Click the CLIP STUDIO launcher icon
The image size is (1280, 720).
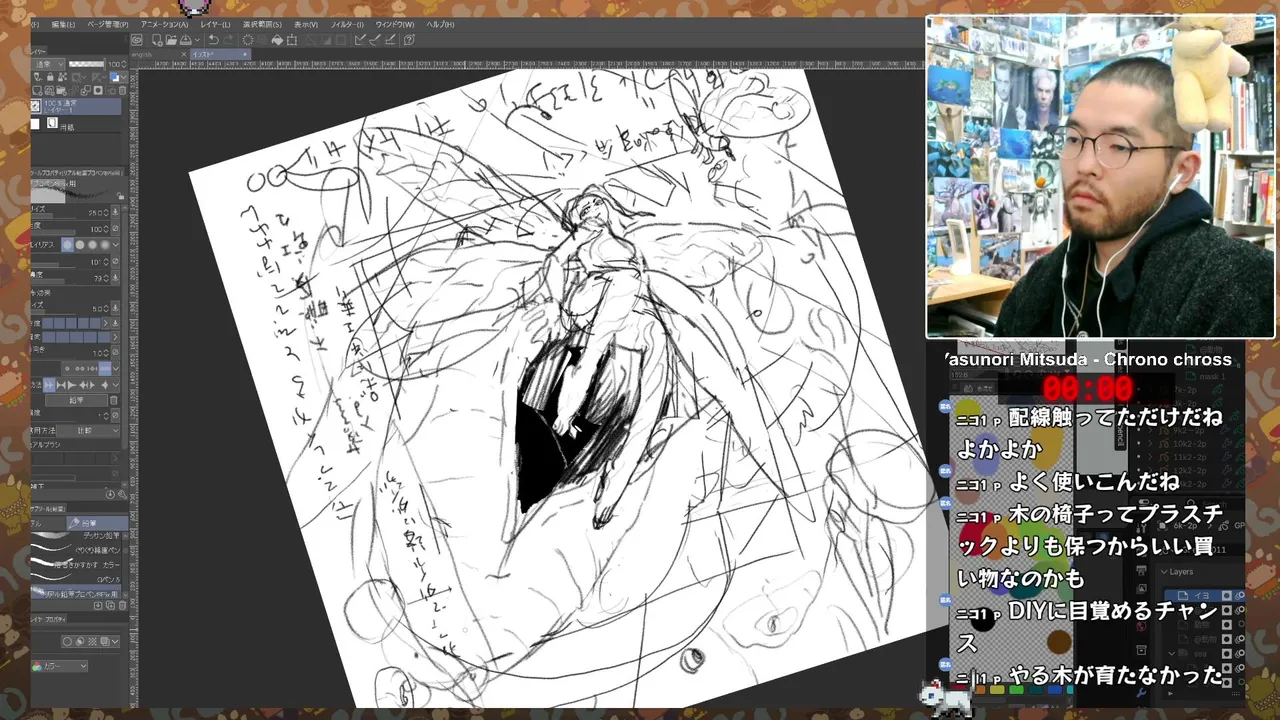point(137,40)
